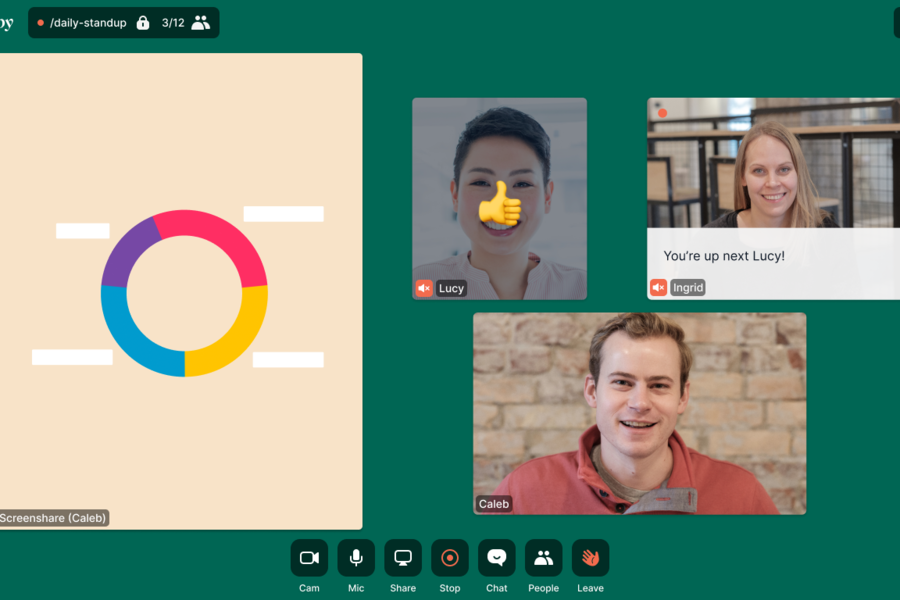Screen dimensions: 900x600
Task: Click the thumbs up reaction emoji
Action: pyautogui.click(x=499, y=203)
